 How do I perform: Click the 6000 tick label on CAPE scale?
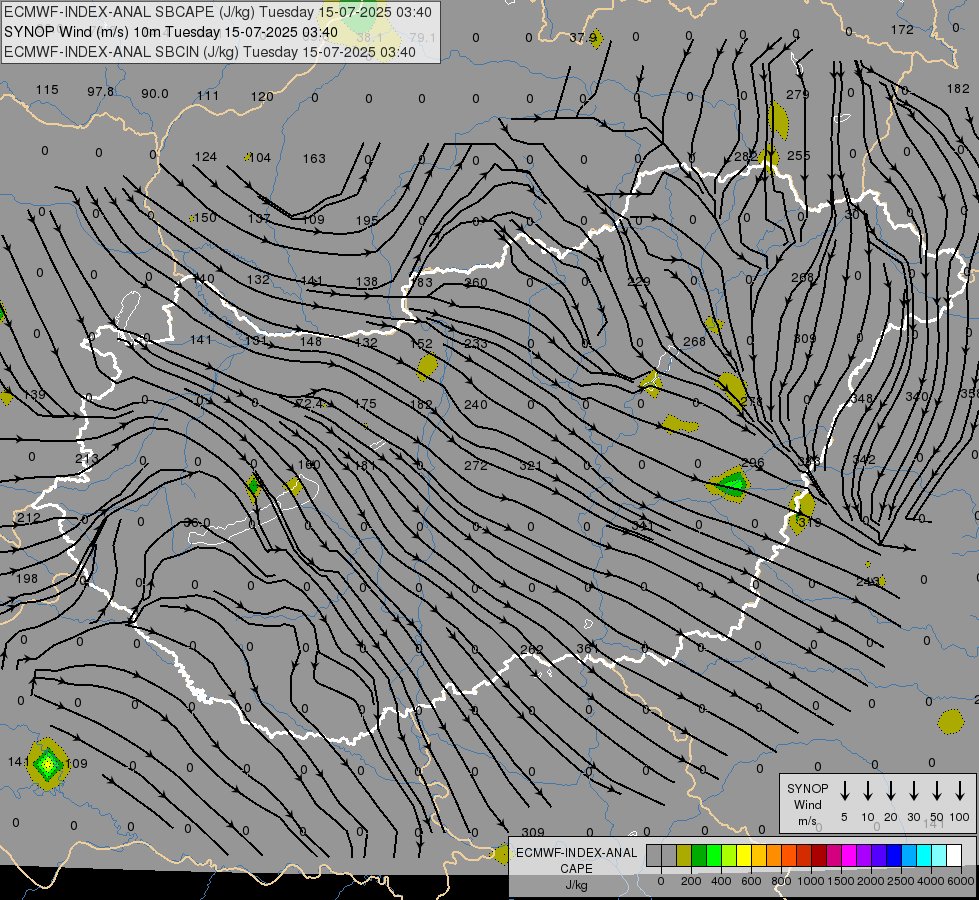coord(960,881)
